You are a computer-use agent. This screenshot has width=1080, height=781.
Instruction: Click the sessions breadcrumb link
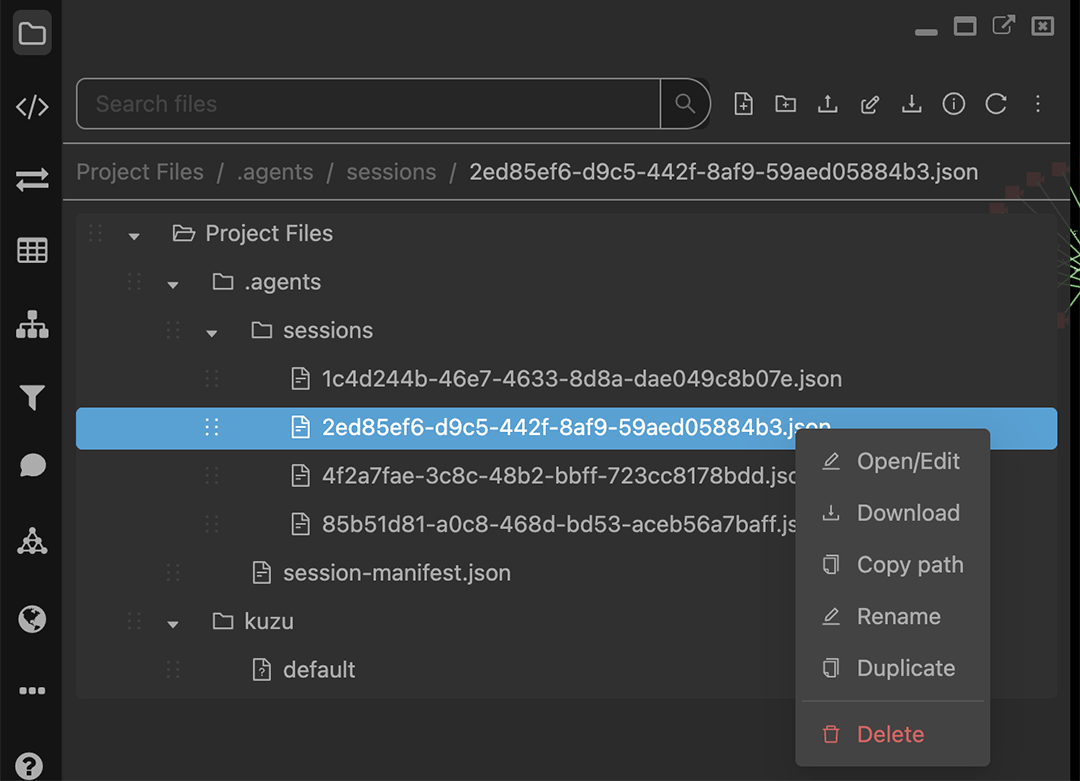pyautogui.click(x=391, y=172)
